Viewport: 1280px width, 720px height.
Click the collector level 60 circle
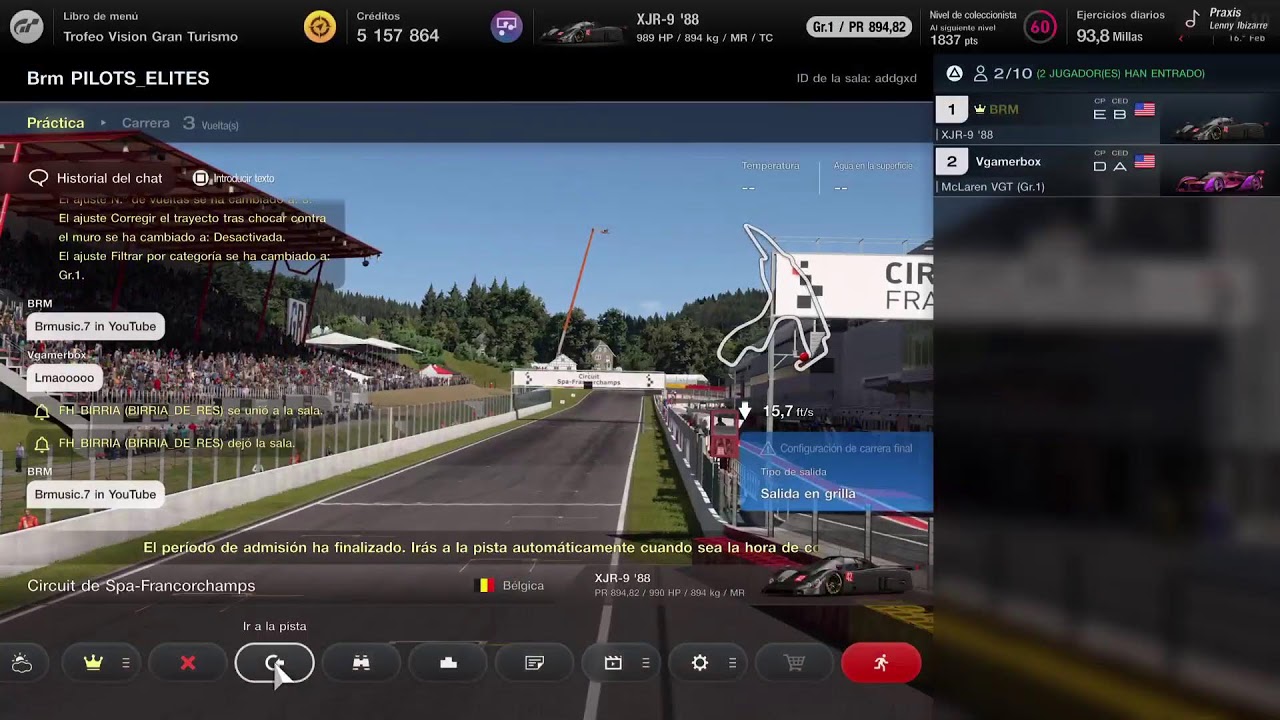pyautogui.click(x=1041, y=27)
